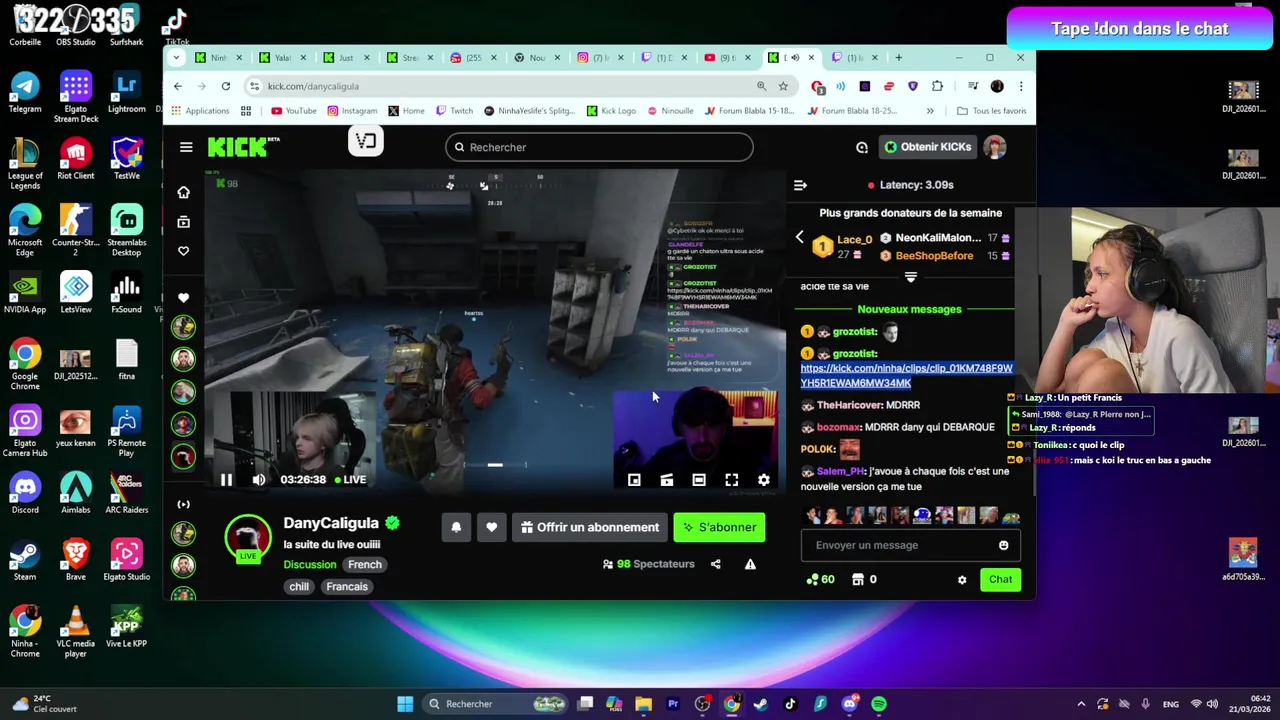Open notifications icon beside Obtenir KICKs
The width and height of the screenshot is (1280, 720).
point(862,147)
